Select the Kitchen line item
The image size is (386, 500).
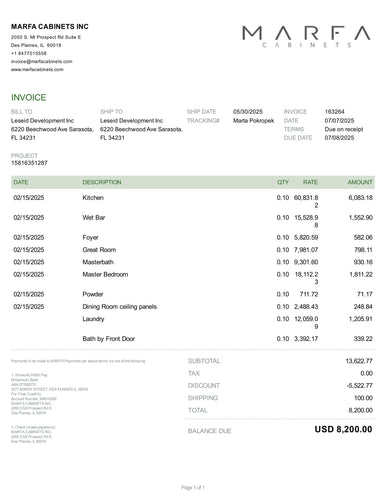(x=193, y=200)
